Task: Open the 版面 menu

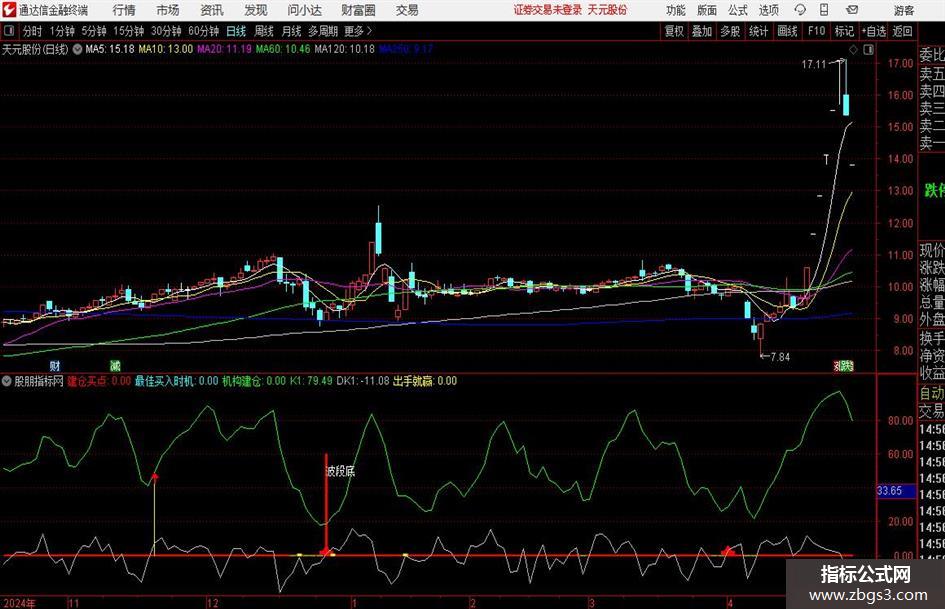Action: coord(706,10)
